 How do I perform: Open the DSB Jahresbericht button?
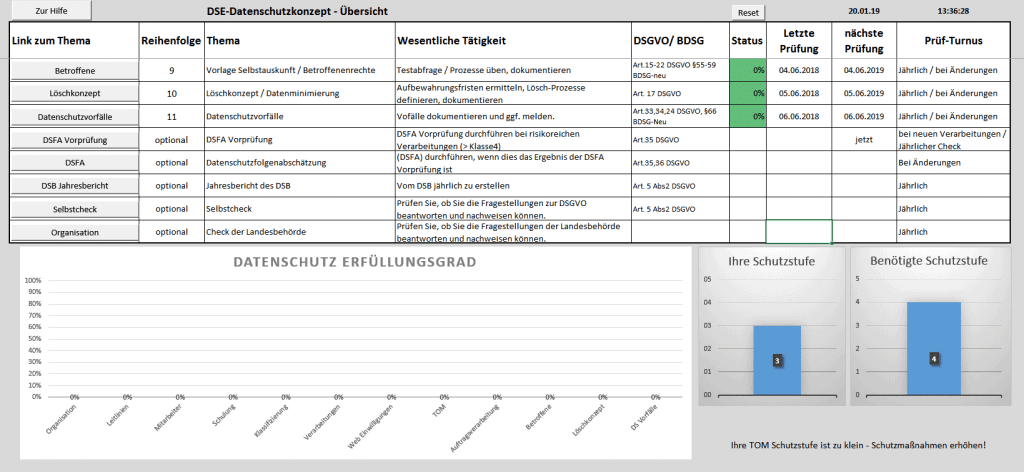(x=73, y=186)
